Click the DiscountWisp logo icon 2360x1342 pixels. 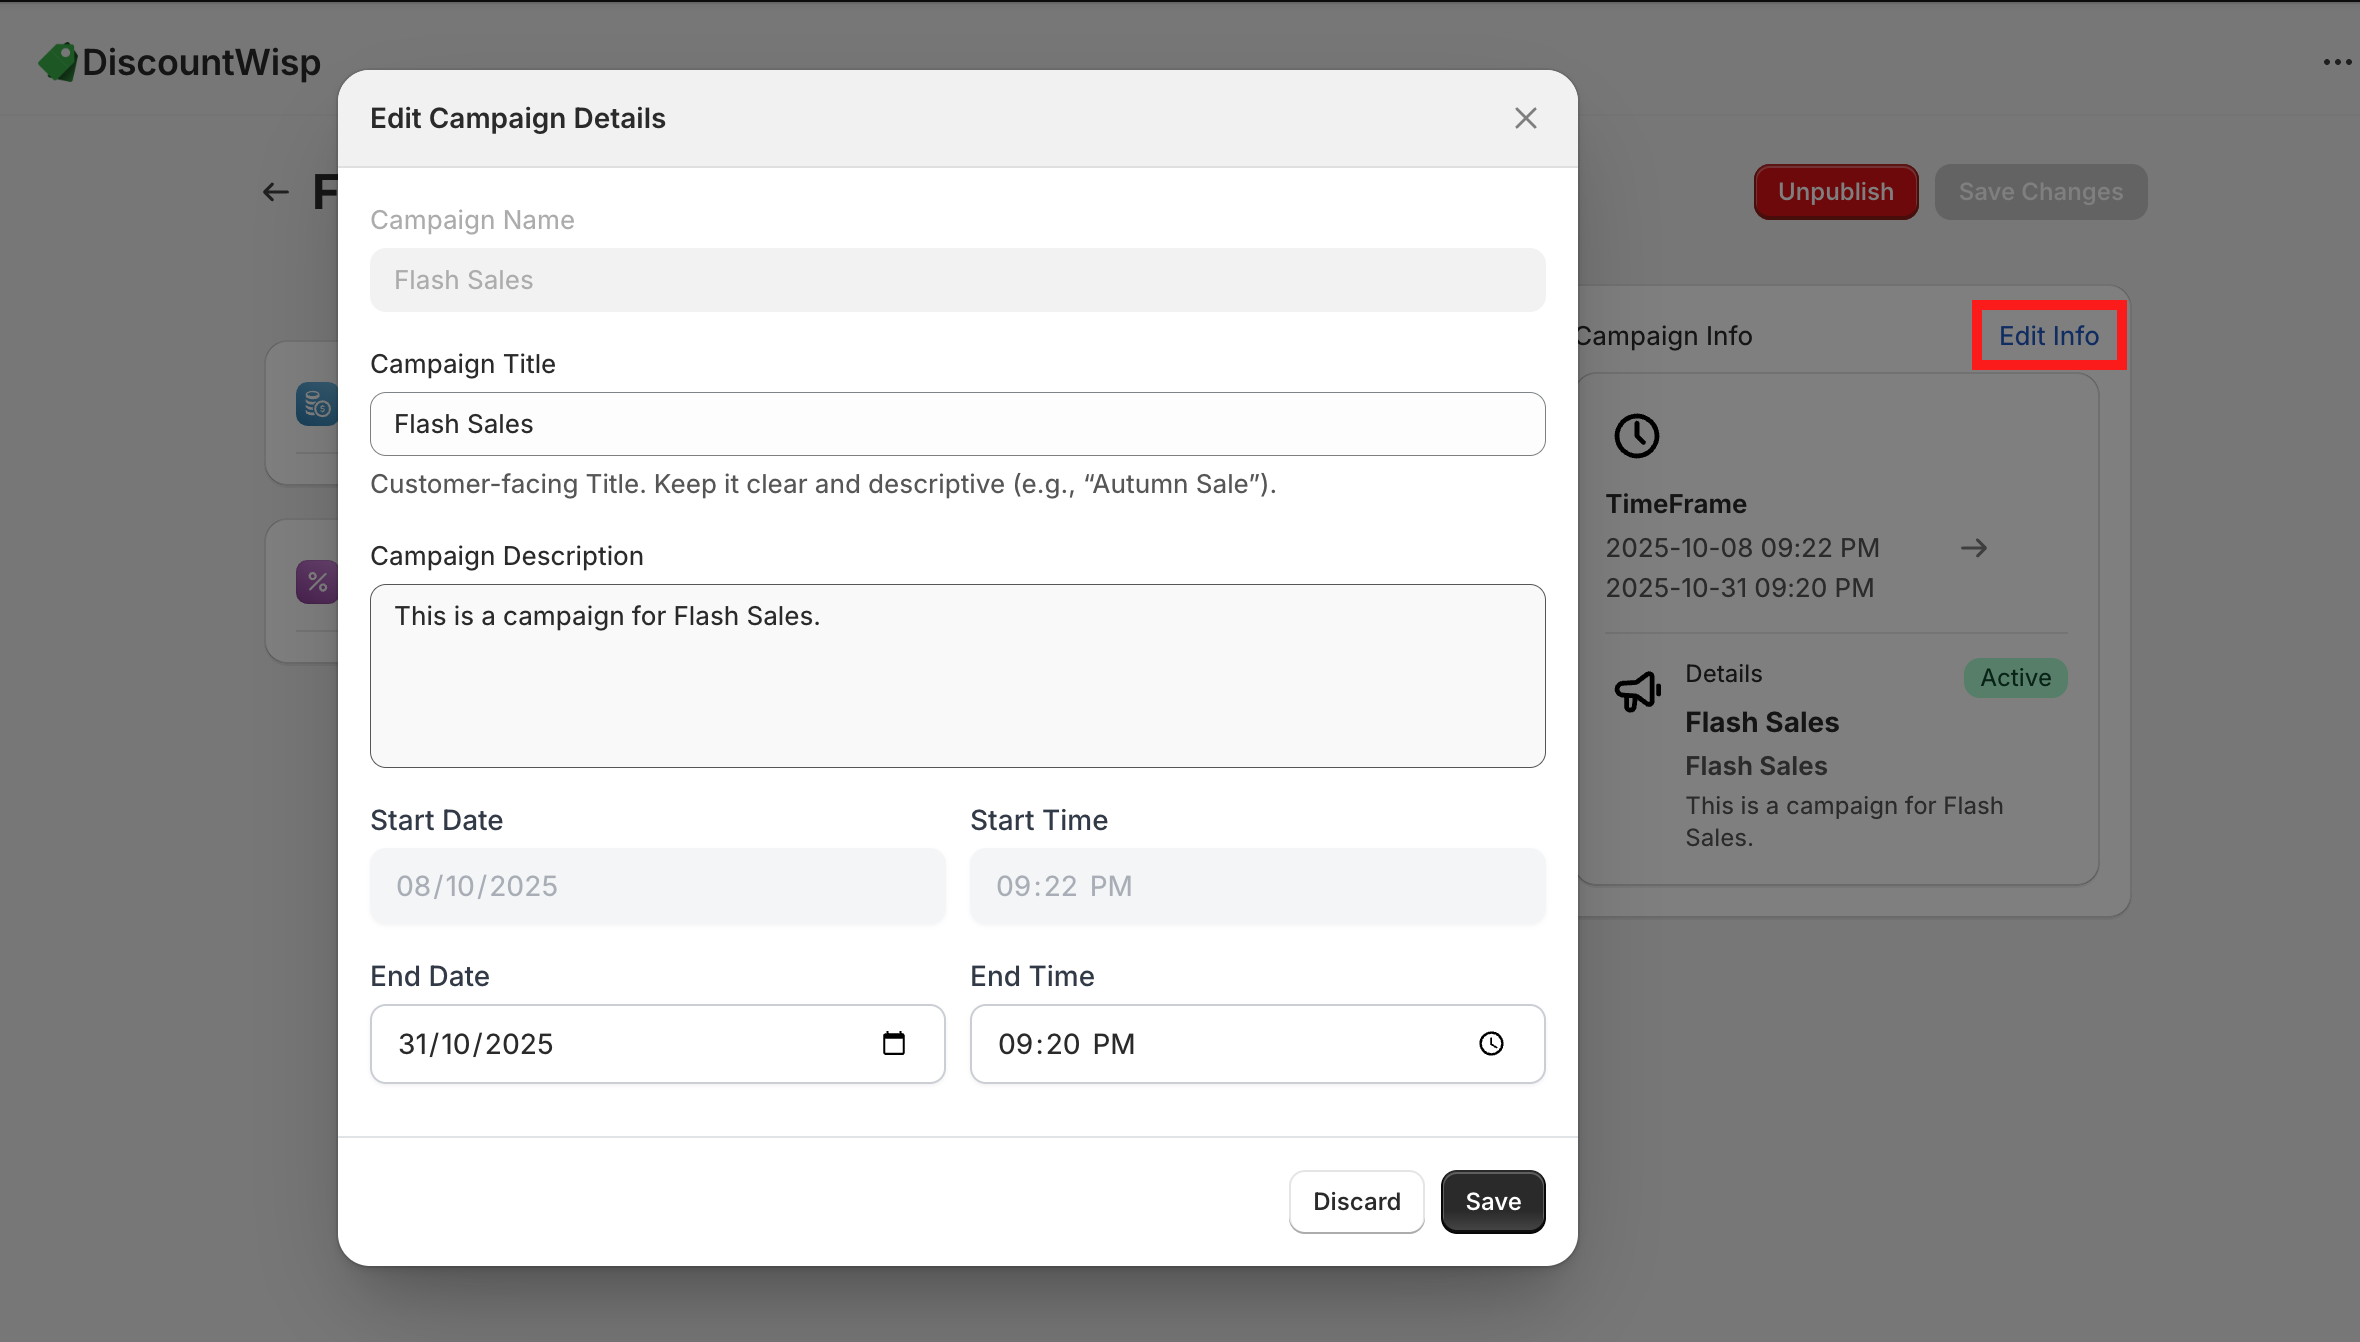(x=58, y=62)
